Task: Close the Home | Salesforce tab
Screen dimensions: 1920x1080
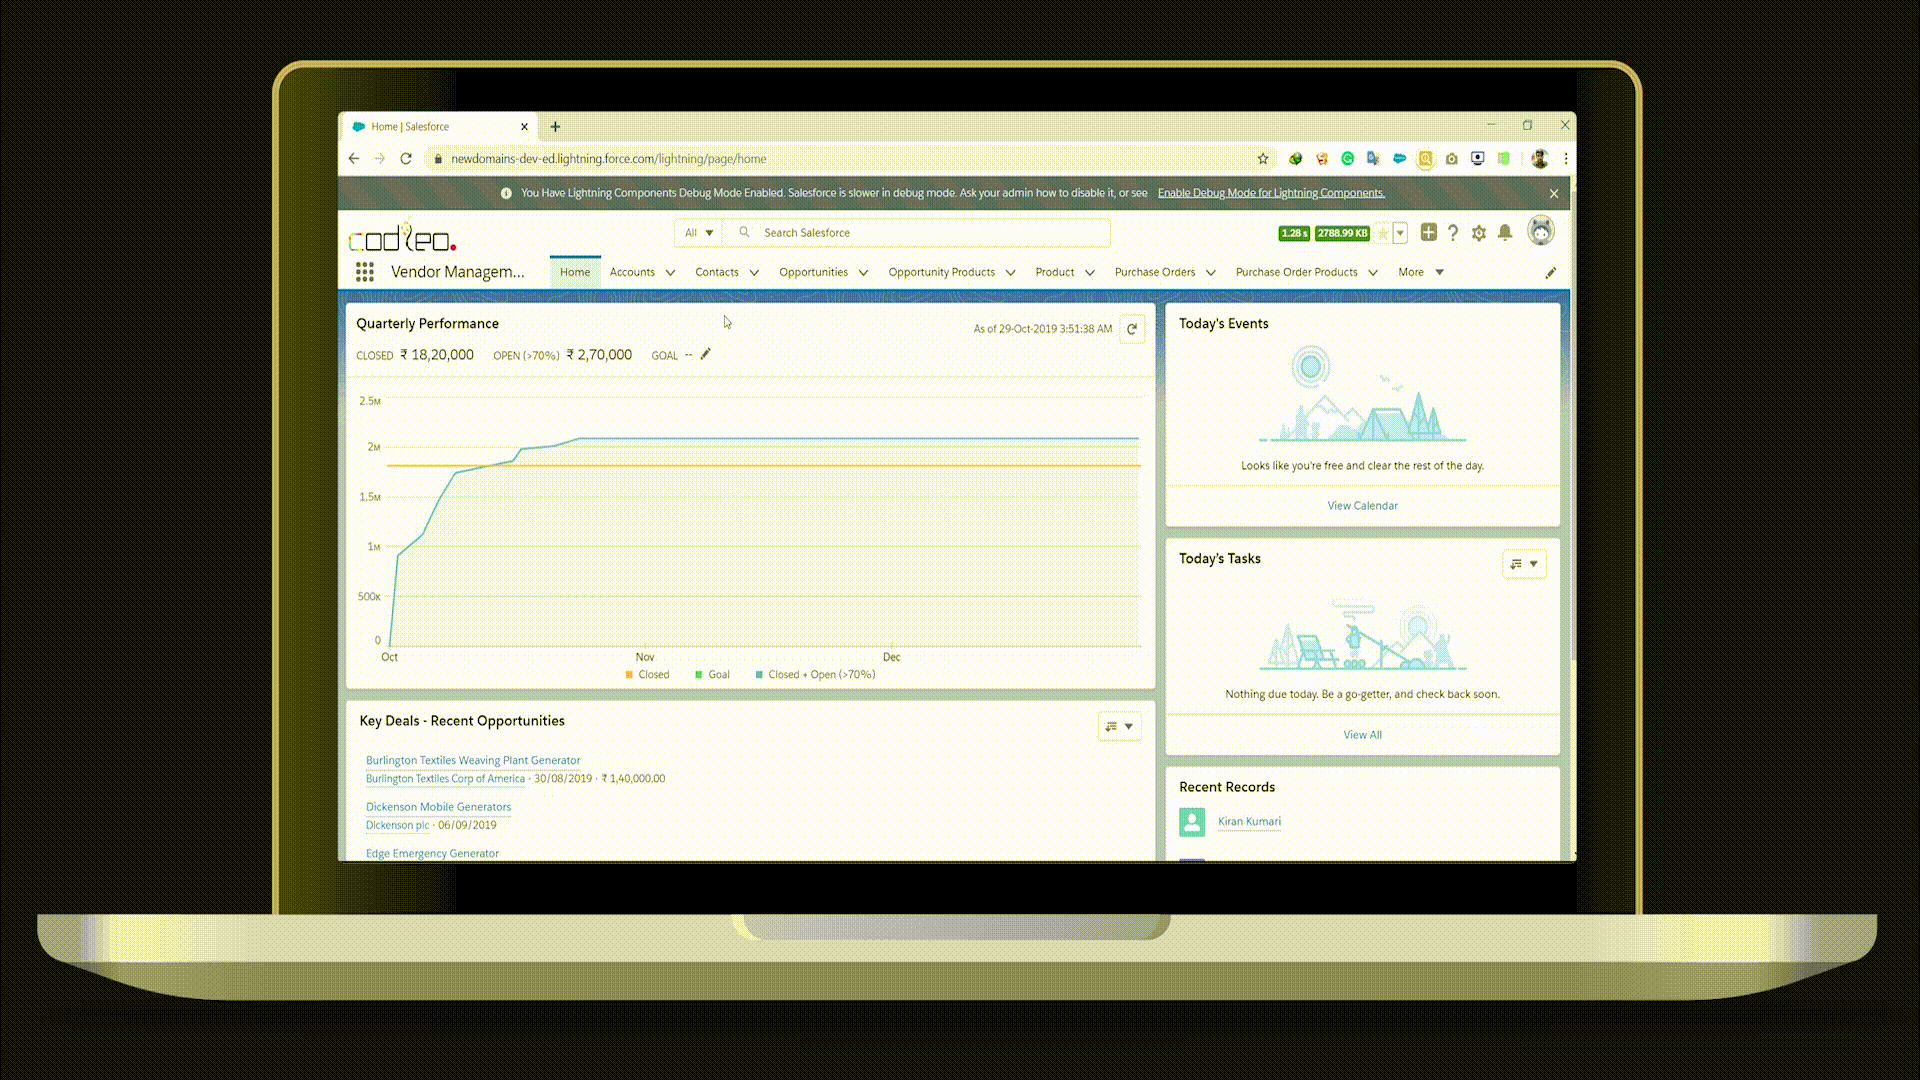Action: pos(524,127)
